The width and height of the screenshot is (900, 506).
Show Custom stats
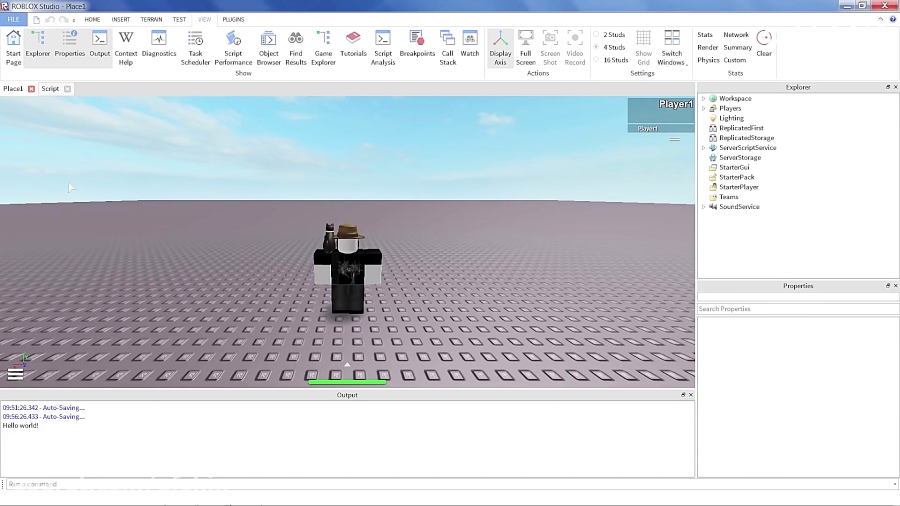[735, 60]
